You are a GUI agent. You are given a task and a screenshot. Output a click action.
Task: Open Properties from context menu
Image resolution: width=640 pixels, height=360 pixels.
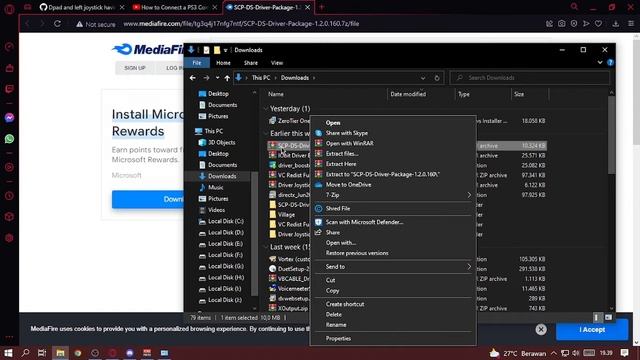[x=338, y=338]
